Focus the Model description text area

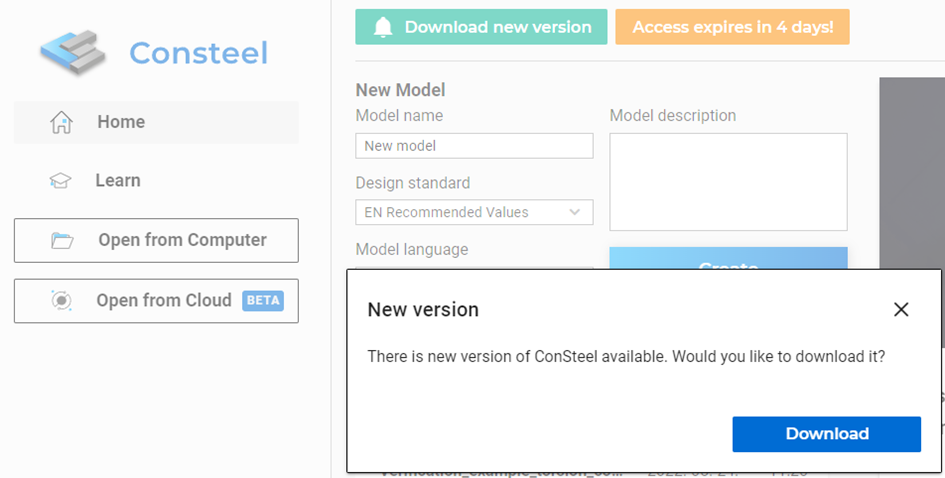point(728,182)
